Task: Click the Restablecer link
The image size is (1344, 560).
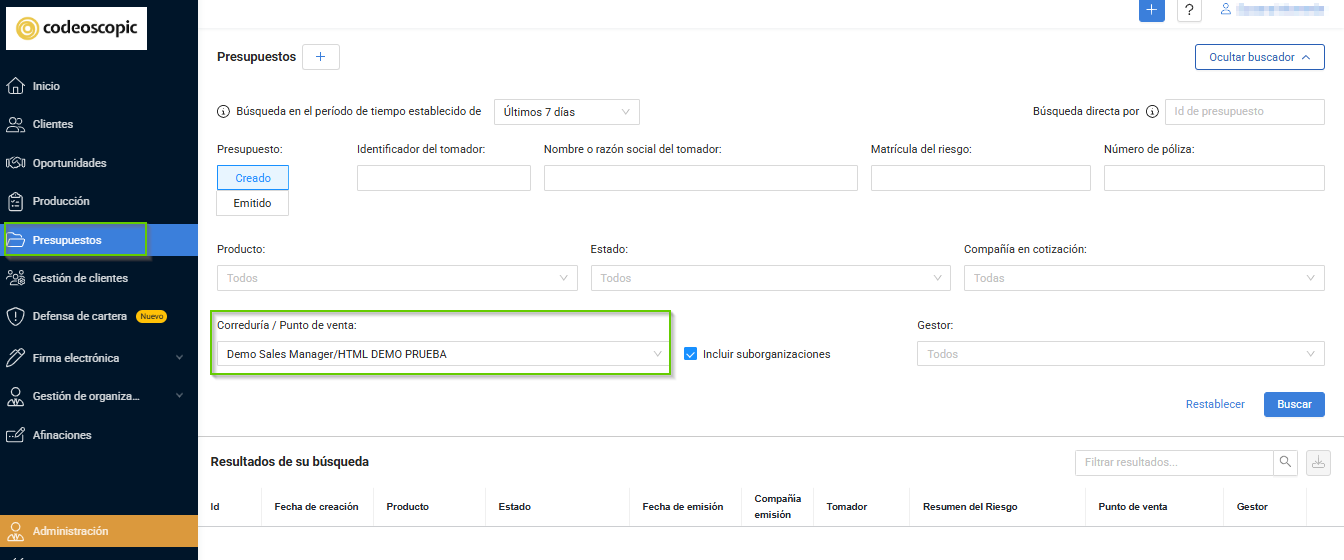Action: pos(1215,404)
